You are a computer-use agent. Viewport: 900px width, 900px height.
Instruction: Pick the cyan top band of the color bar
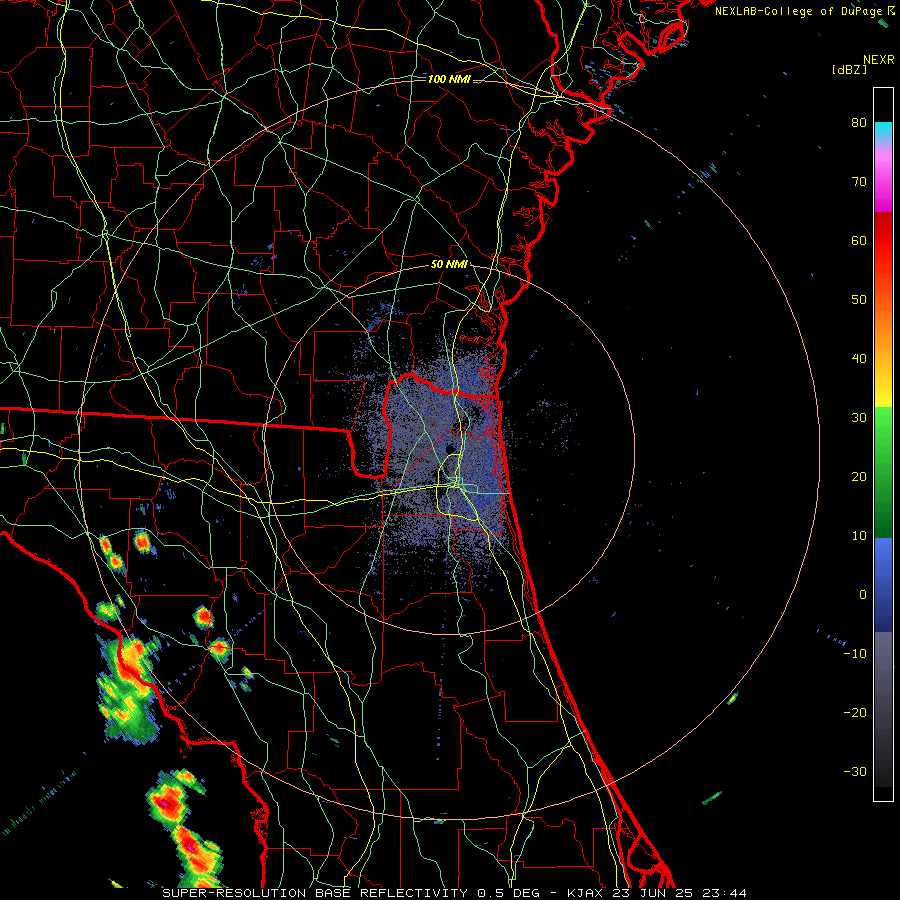(883, 132)
